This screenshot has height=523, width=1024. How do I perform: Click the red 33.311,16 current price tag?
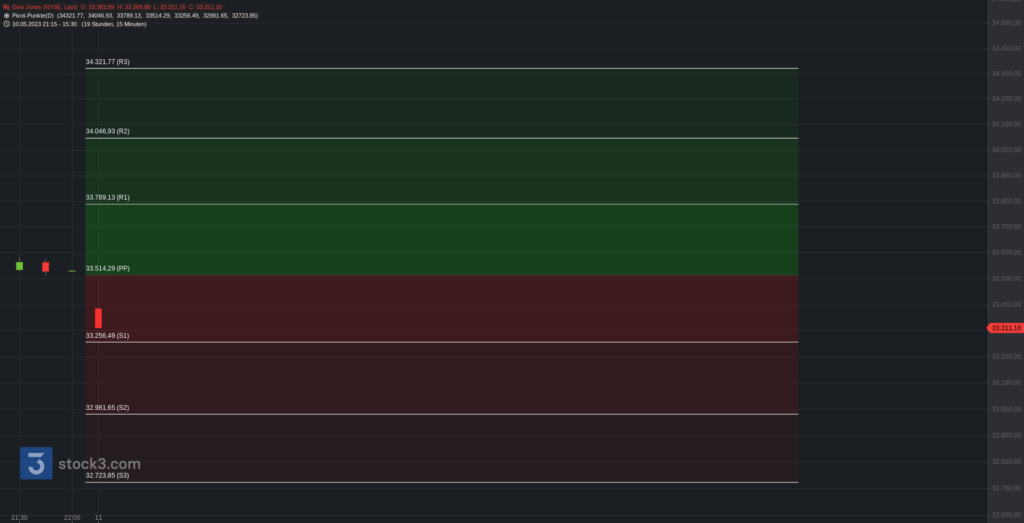pos(1005,328)
